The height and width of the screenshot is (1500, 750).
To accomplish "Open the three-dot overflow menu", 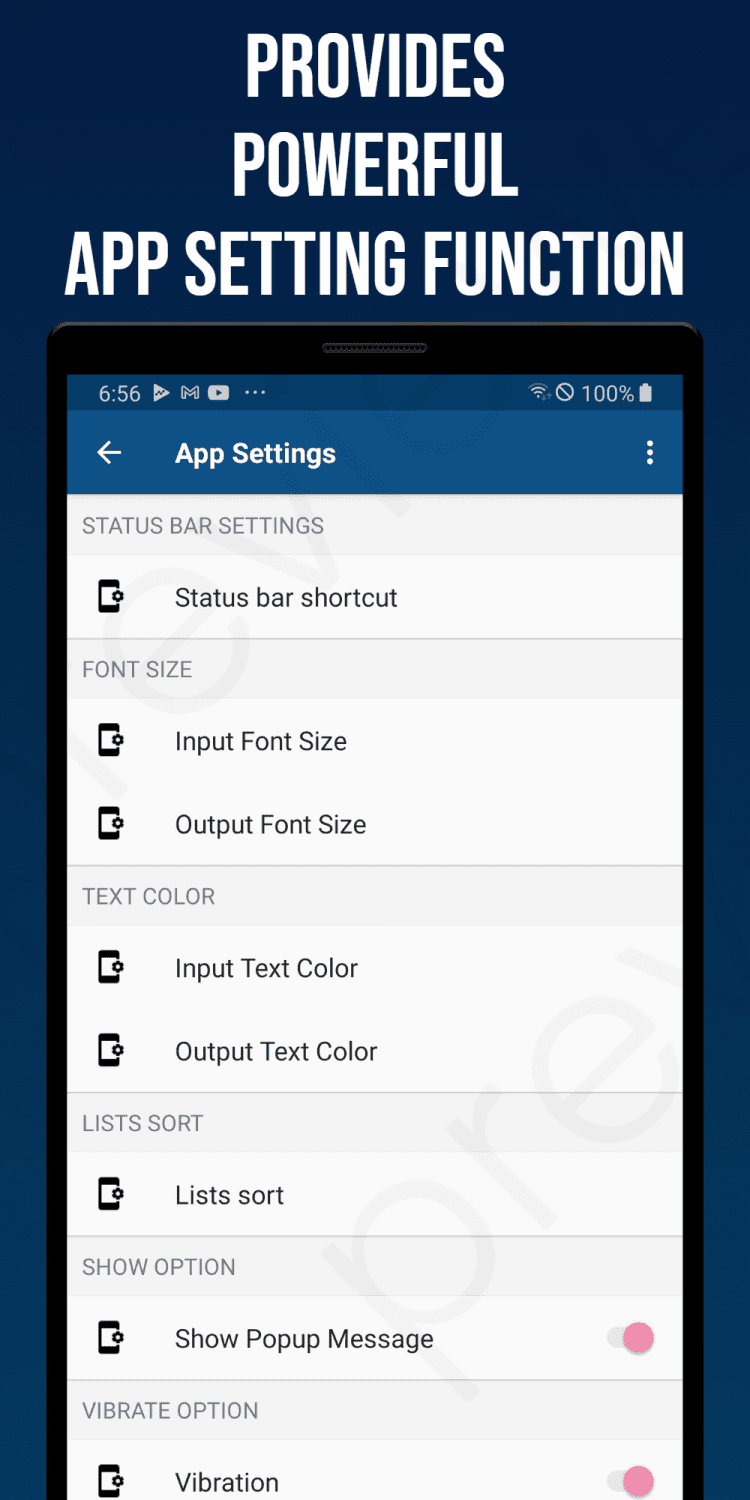I will click(650, 453).
